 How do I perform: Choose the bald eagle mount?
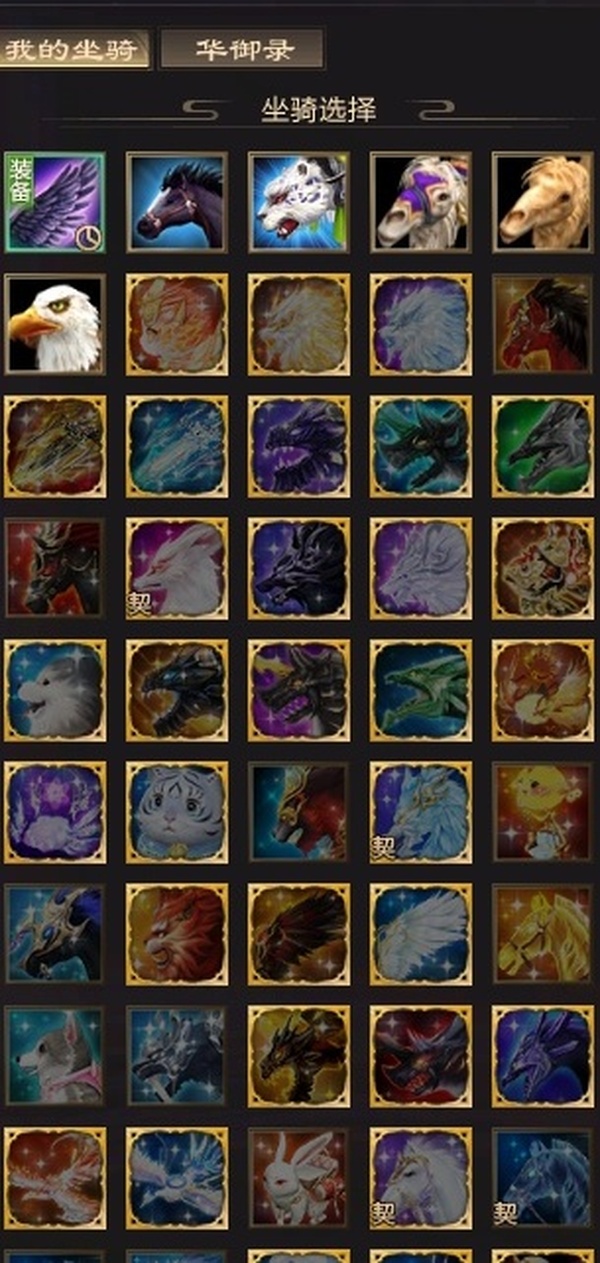[54, 324]
